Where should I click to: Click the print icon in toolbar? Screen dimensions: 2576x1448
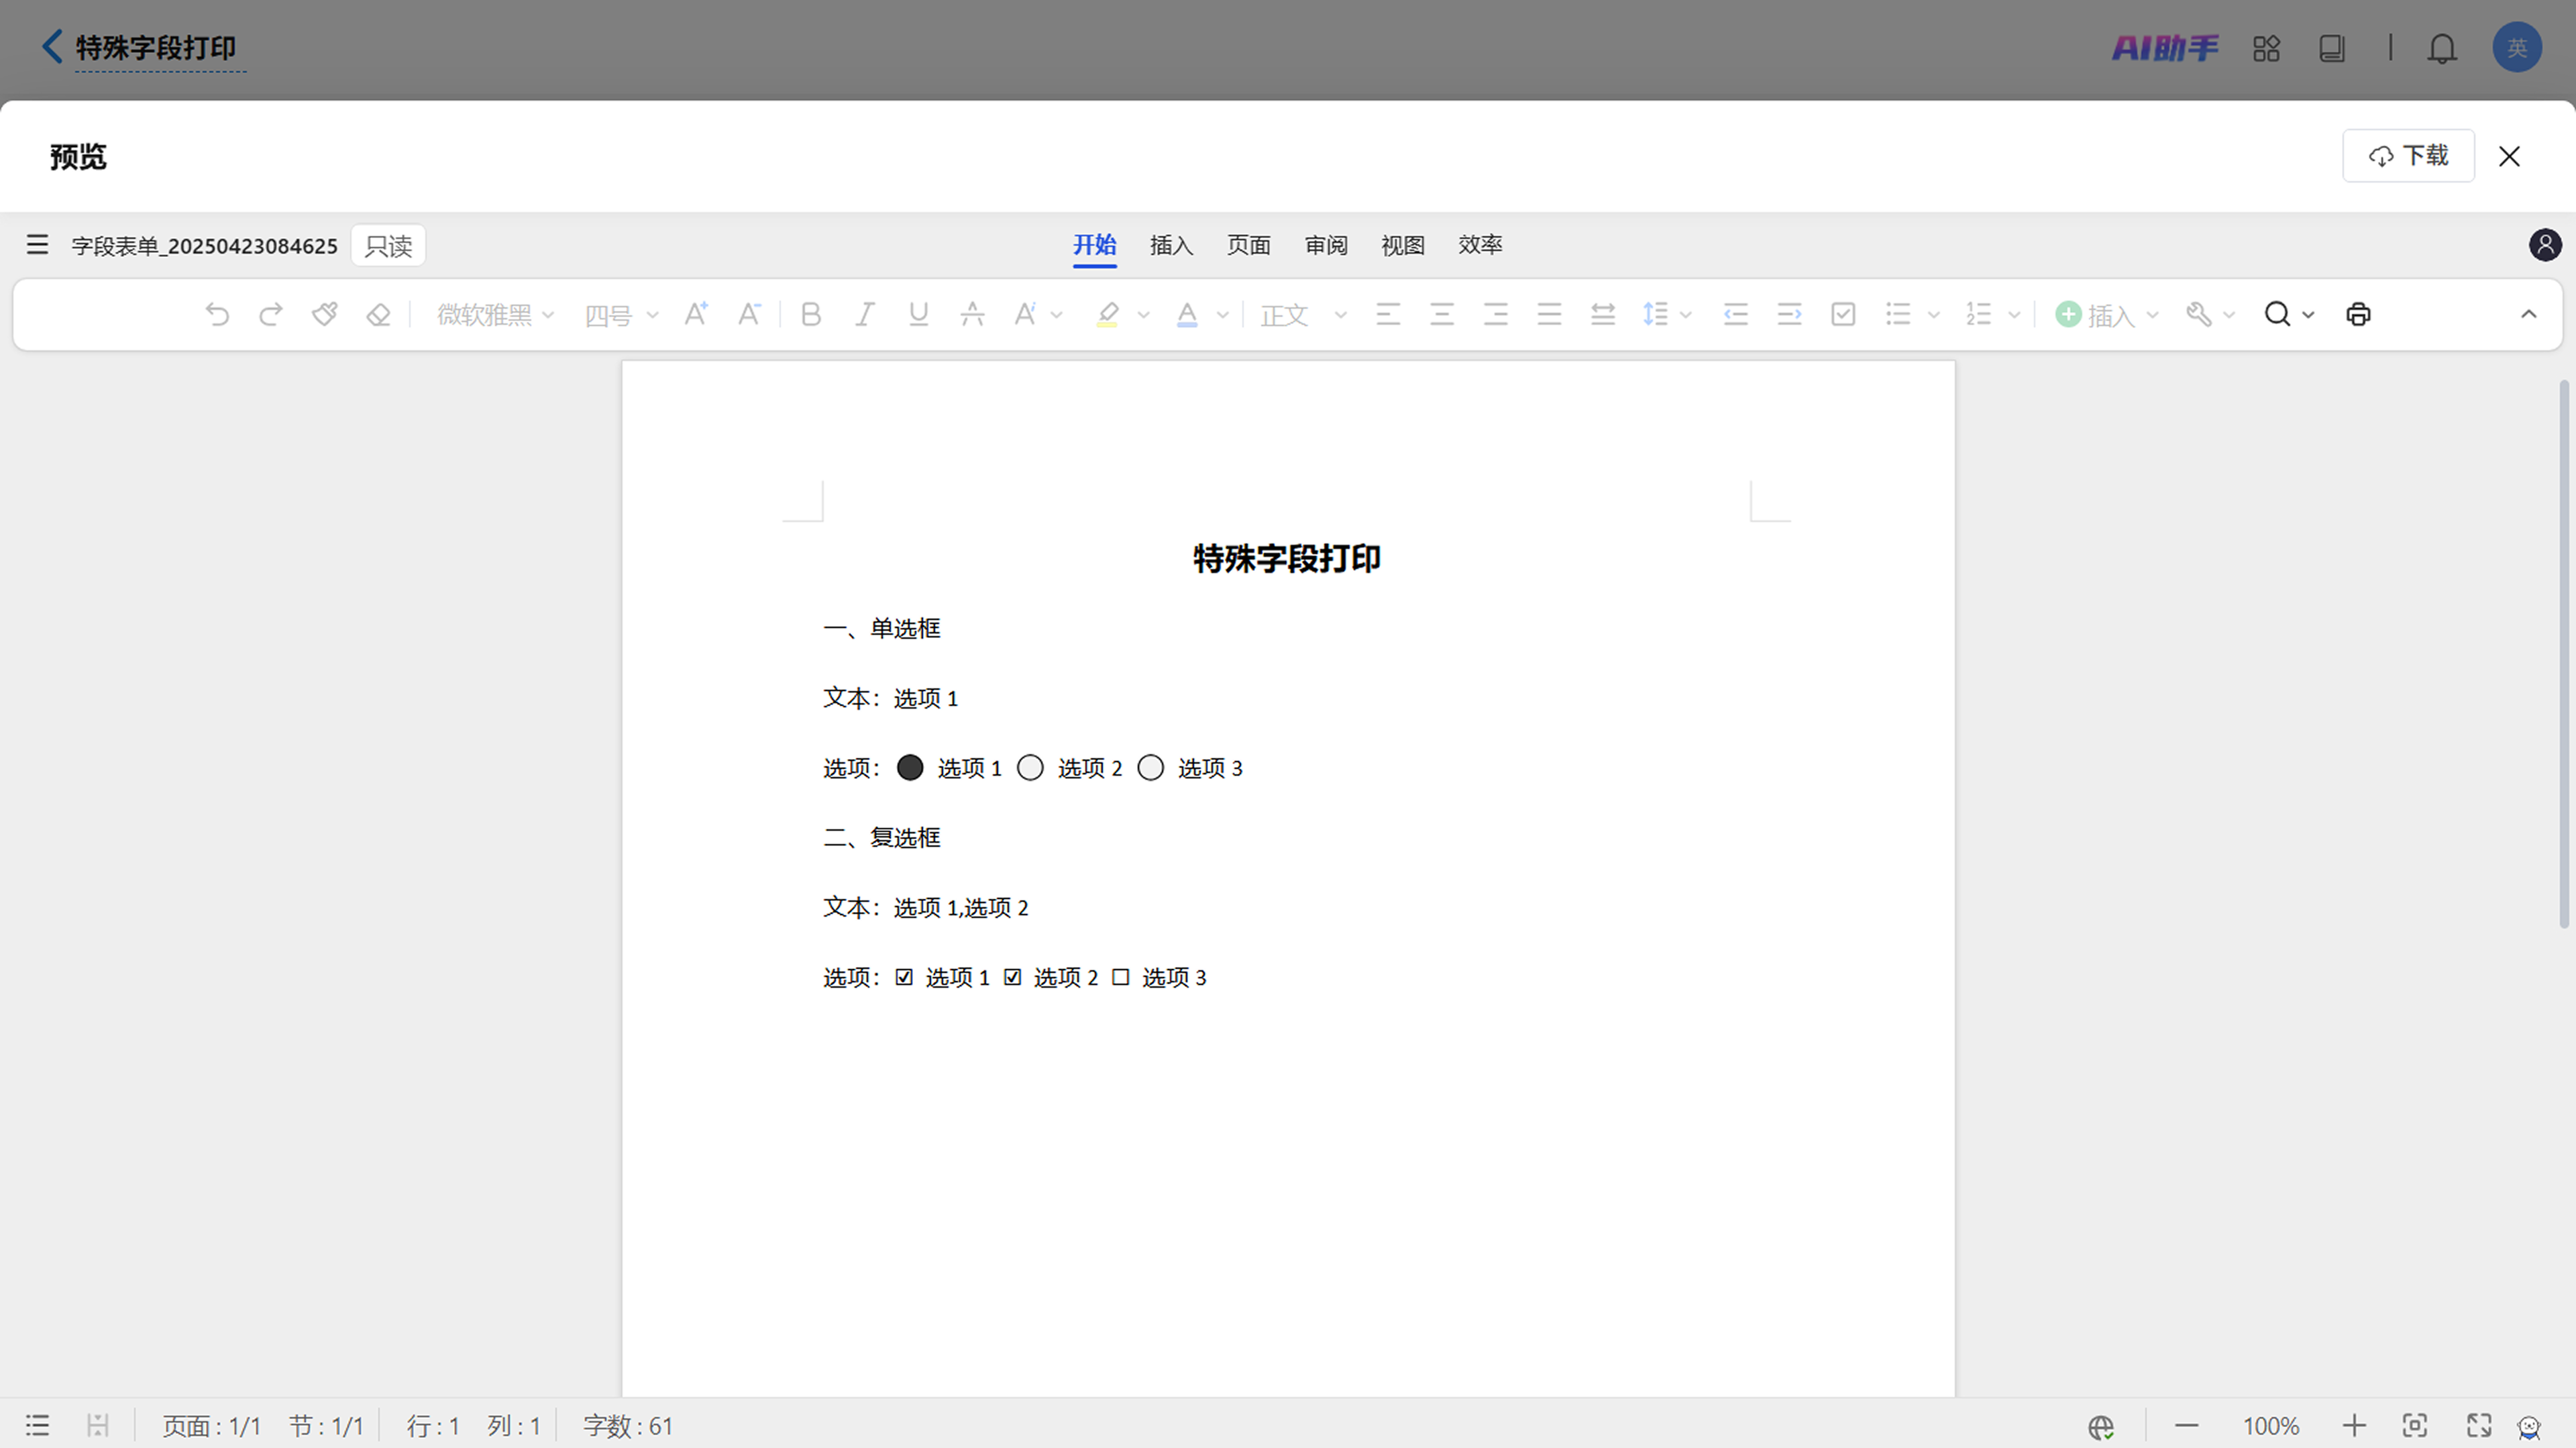(2358, 314)
